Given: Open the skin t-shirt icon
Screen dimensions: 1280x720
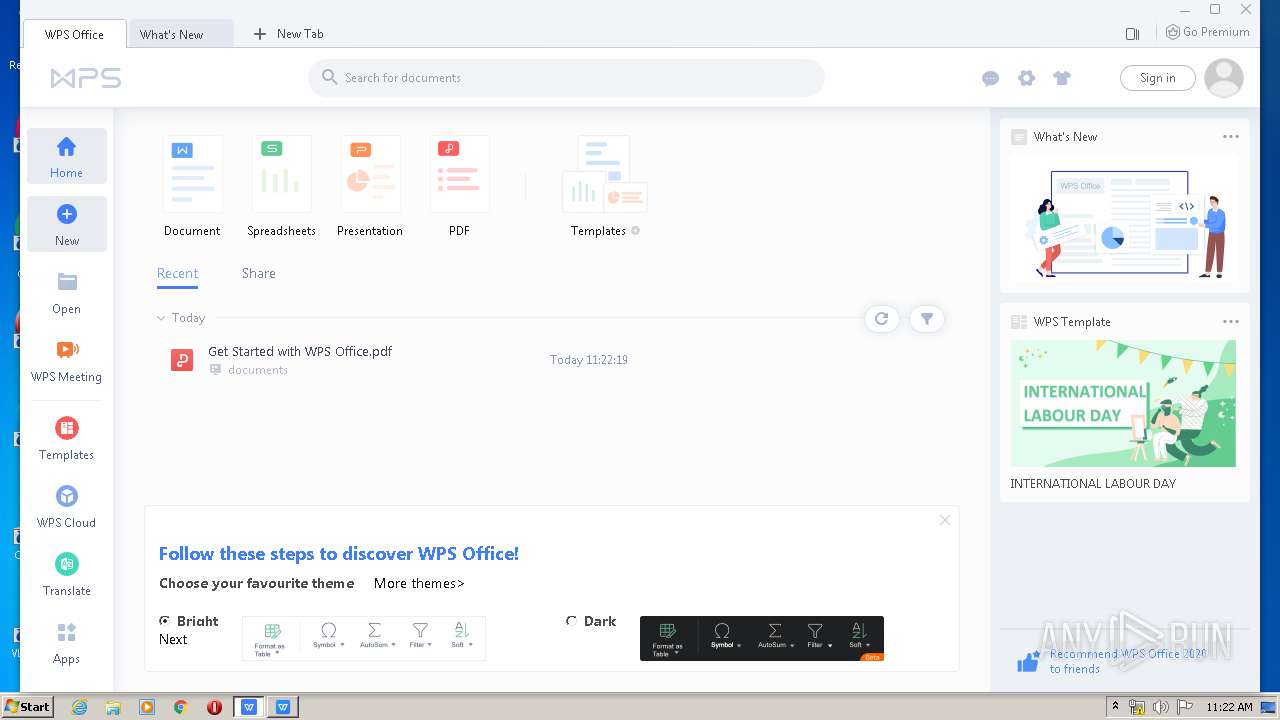Looking at the screenshot, I should (1062, 78).
